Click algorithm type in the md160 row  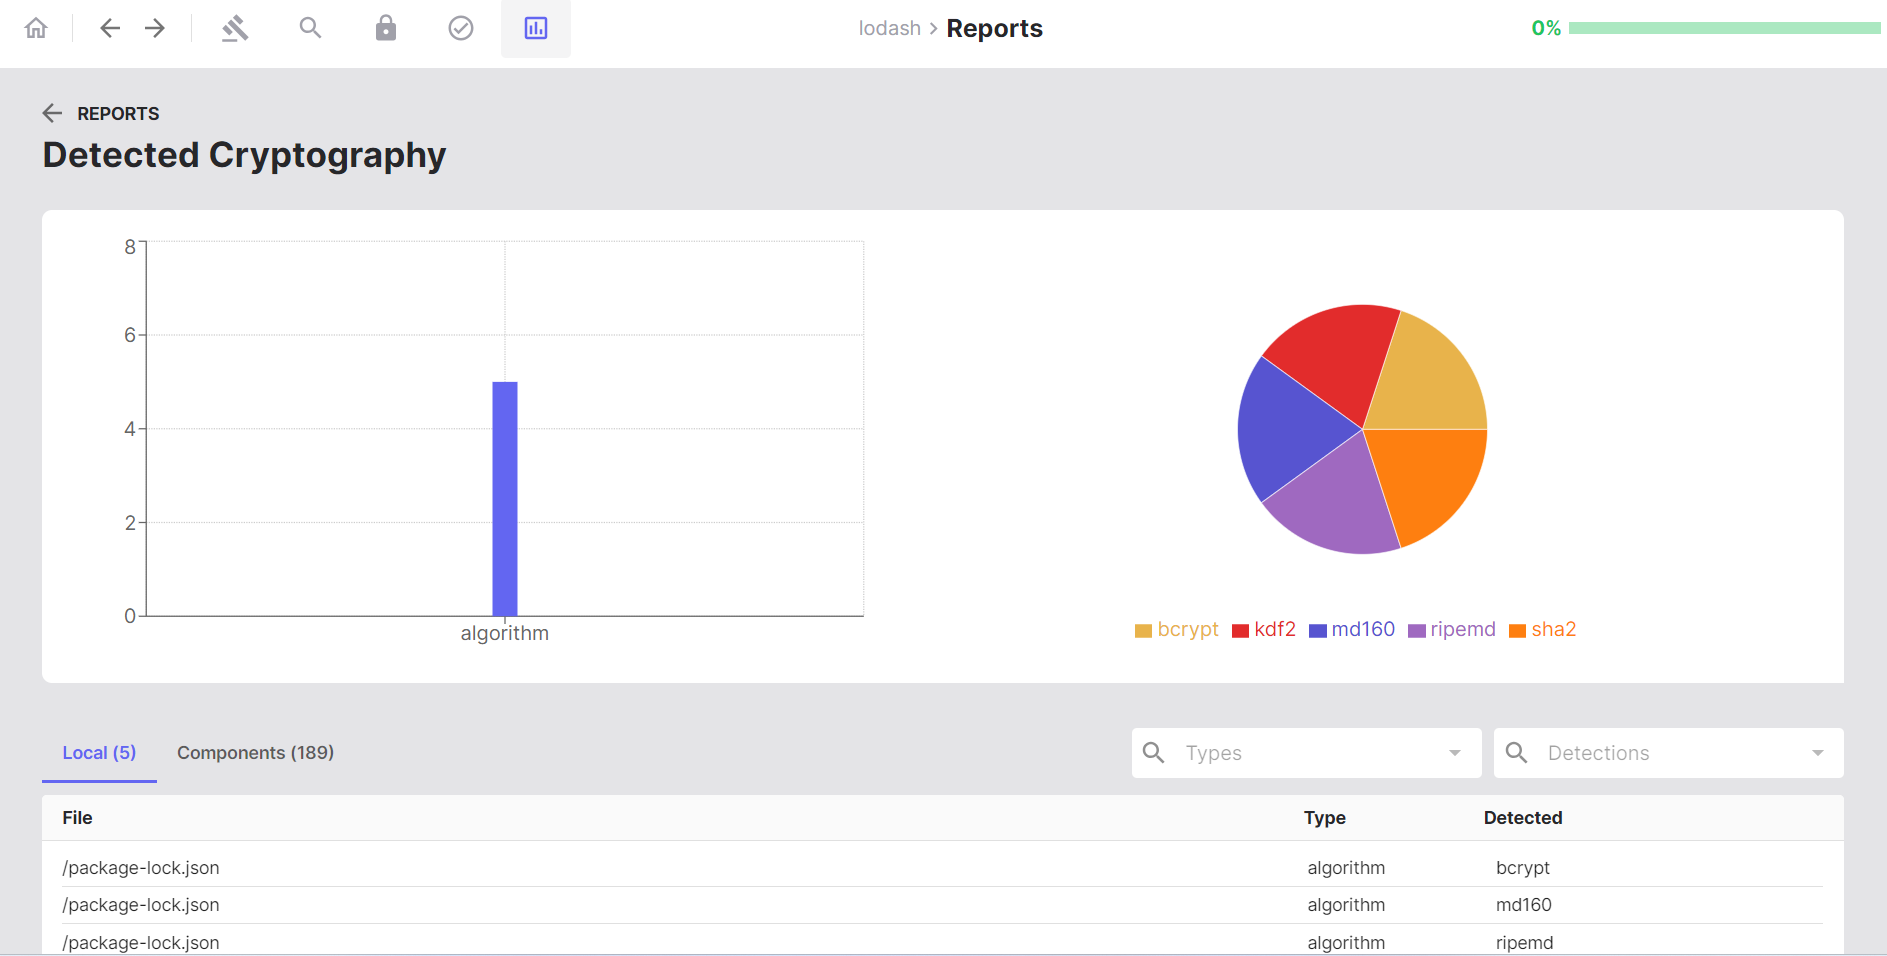click(x=1346, y=905)
